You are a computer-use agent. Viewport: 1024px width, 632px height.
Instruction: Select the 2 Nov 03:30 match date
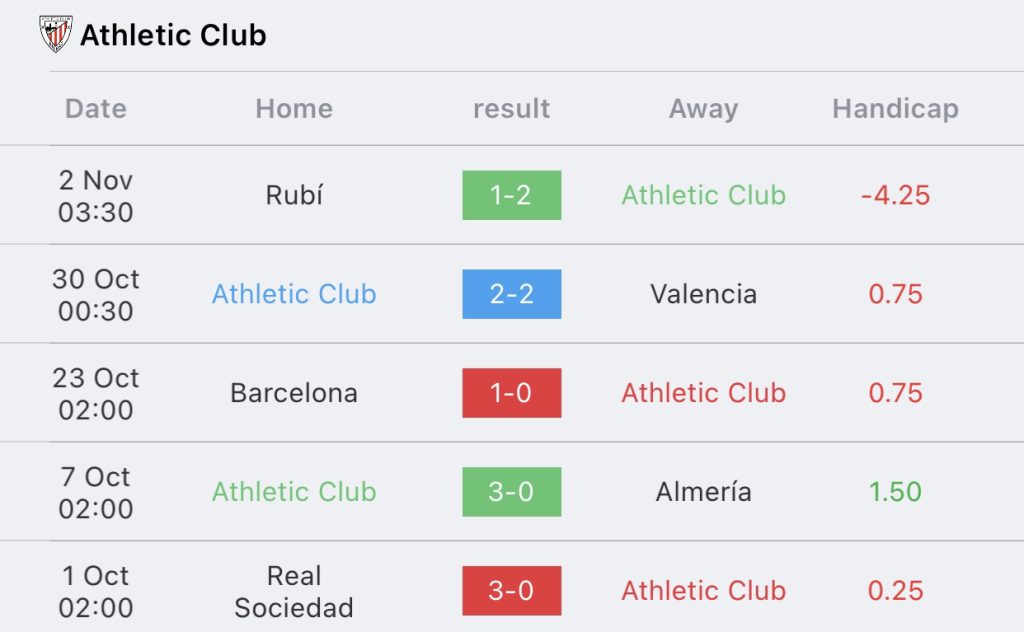(96, 196)
